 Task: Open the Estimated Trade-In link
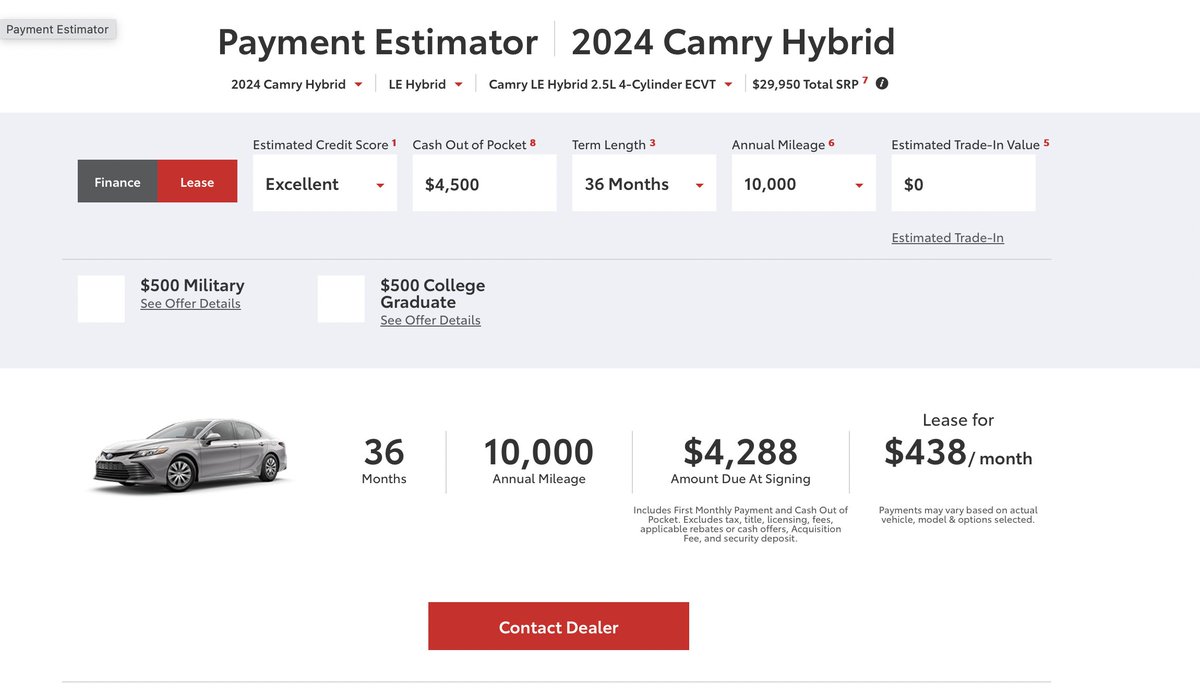tap(948, 238)
